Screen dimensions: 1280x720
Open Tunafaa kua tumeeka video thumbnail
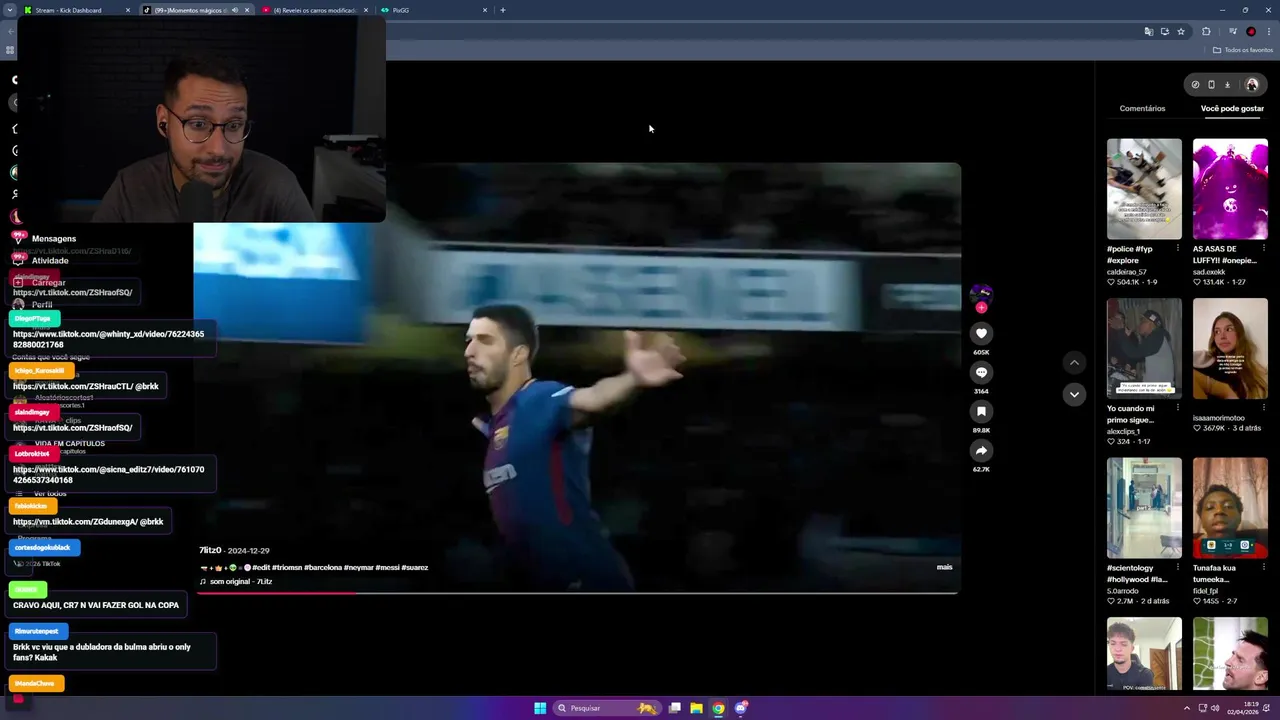tap(1230, 508)
